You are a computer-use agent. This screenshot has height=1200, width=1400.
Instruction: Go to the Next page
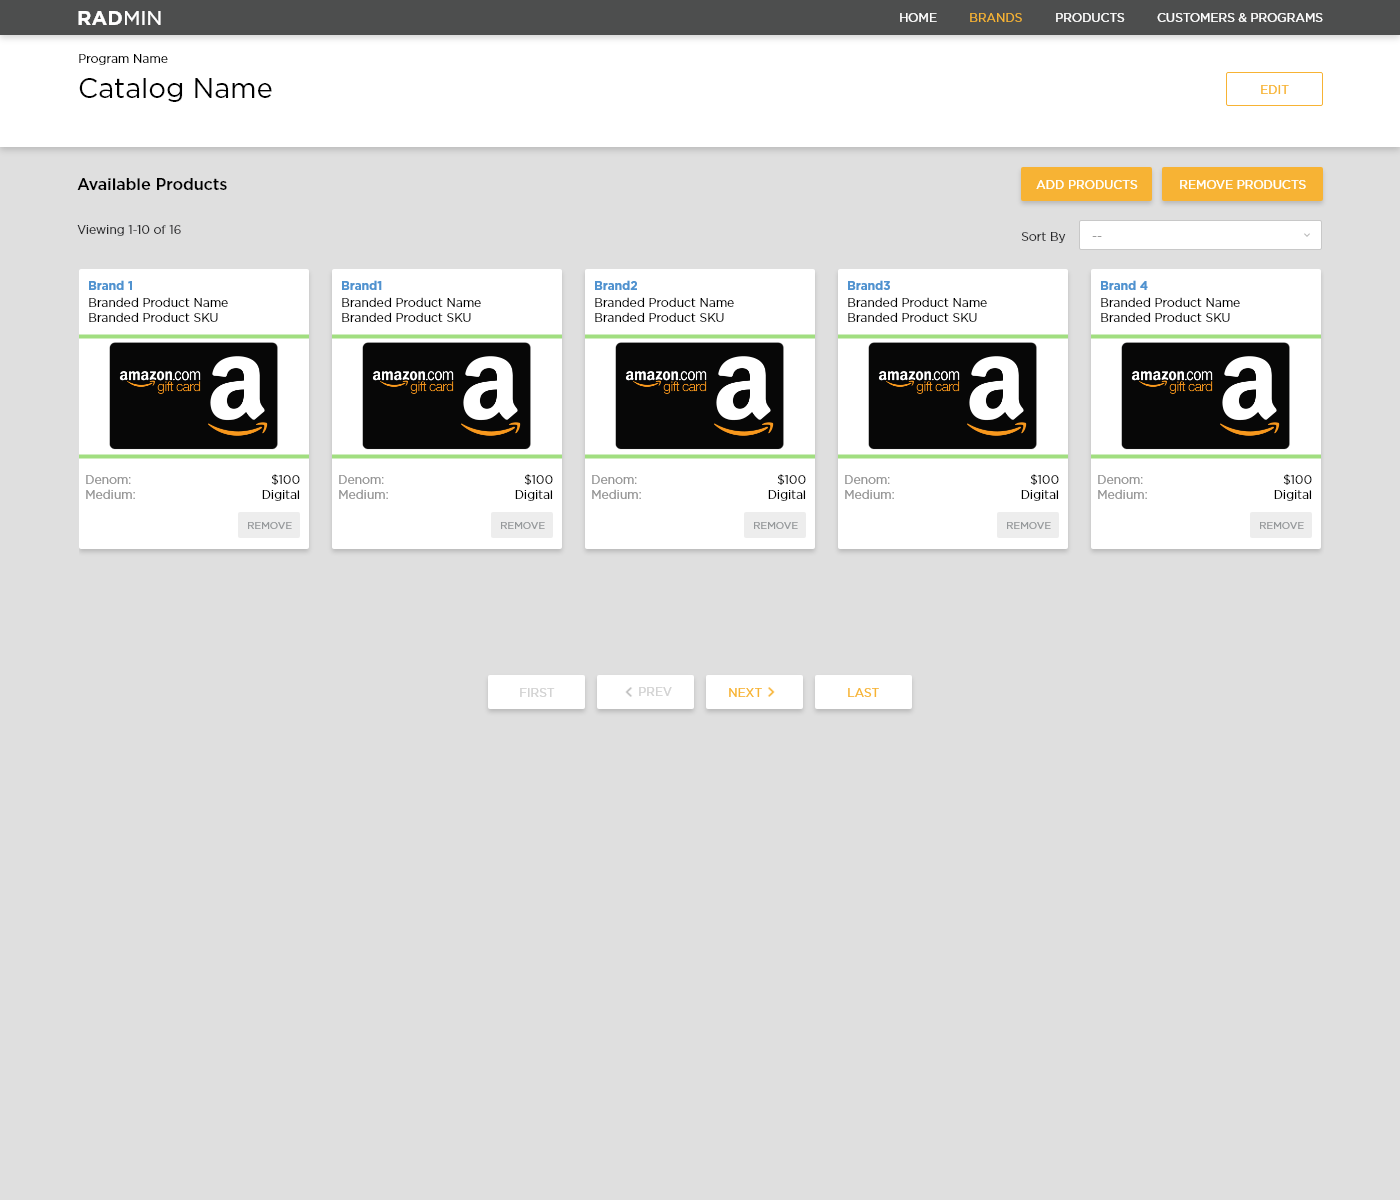click(x=753, y=692)
